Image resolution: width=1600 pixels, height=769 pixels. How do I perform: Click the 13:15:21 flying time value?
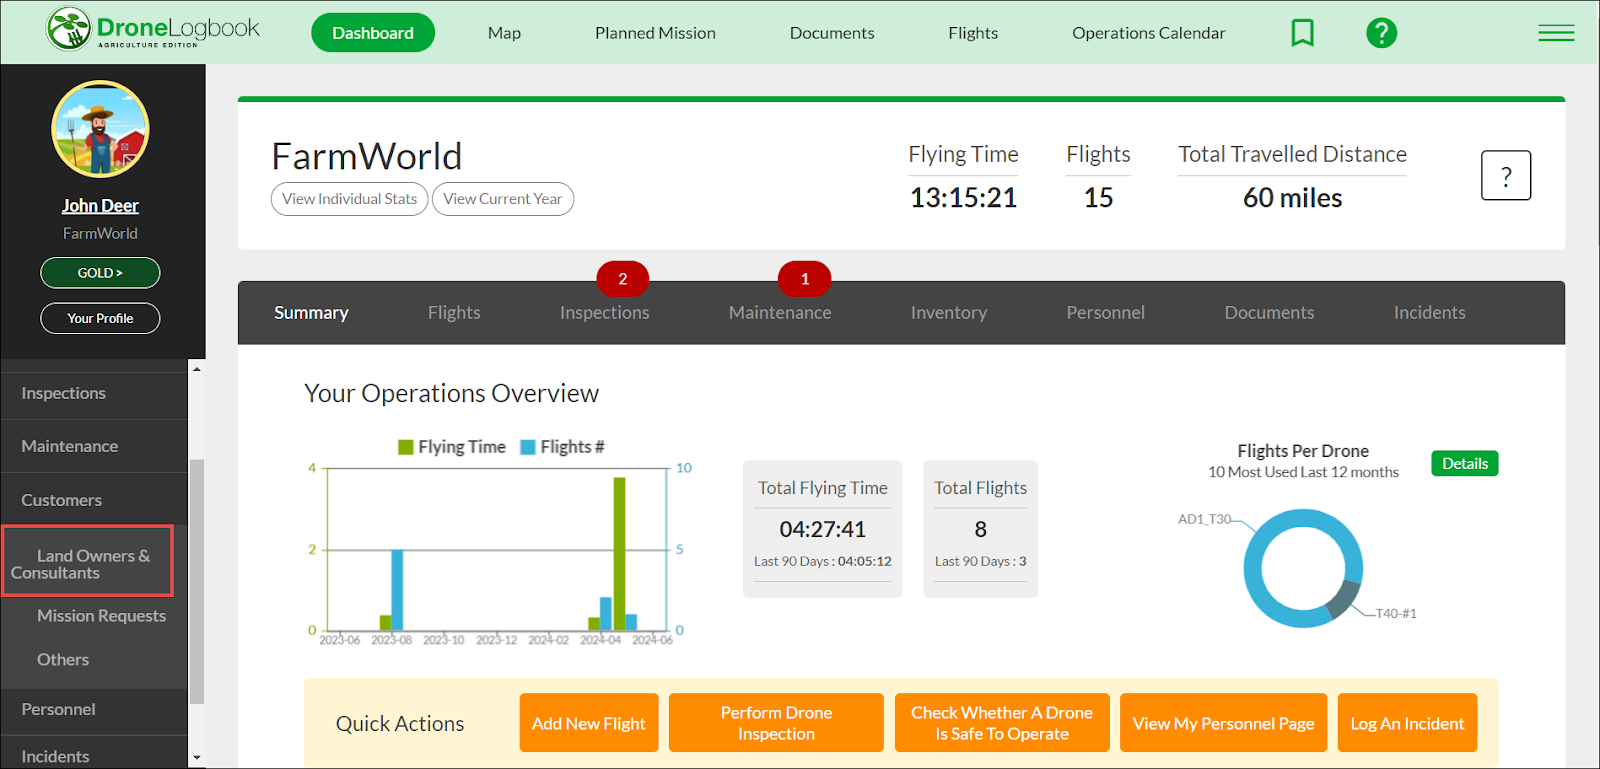click(963, 198)
